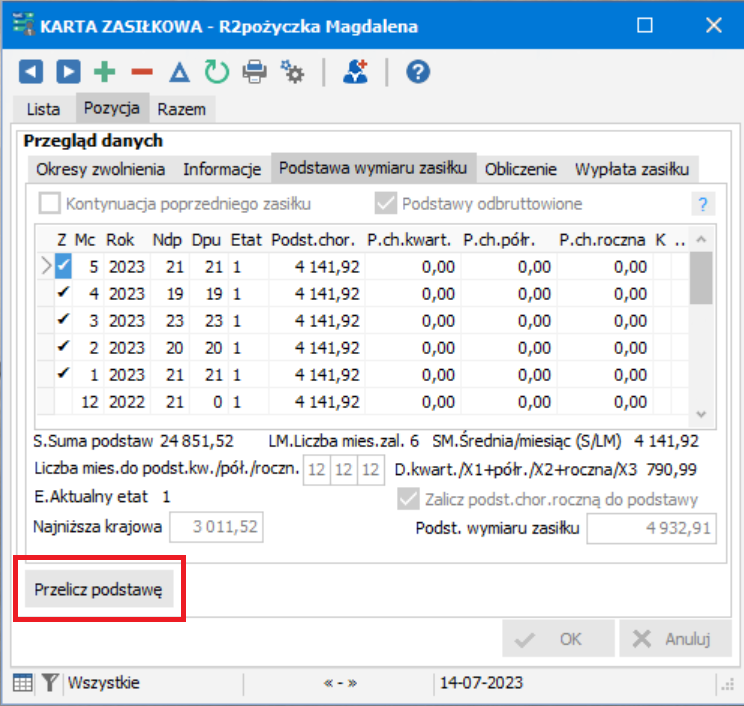This screenshot has height=706, width=744.
Task: Switch to the Obliczenie tab
Action: click(x=521, y=169)
